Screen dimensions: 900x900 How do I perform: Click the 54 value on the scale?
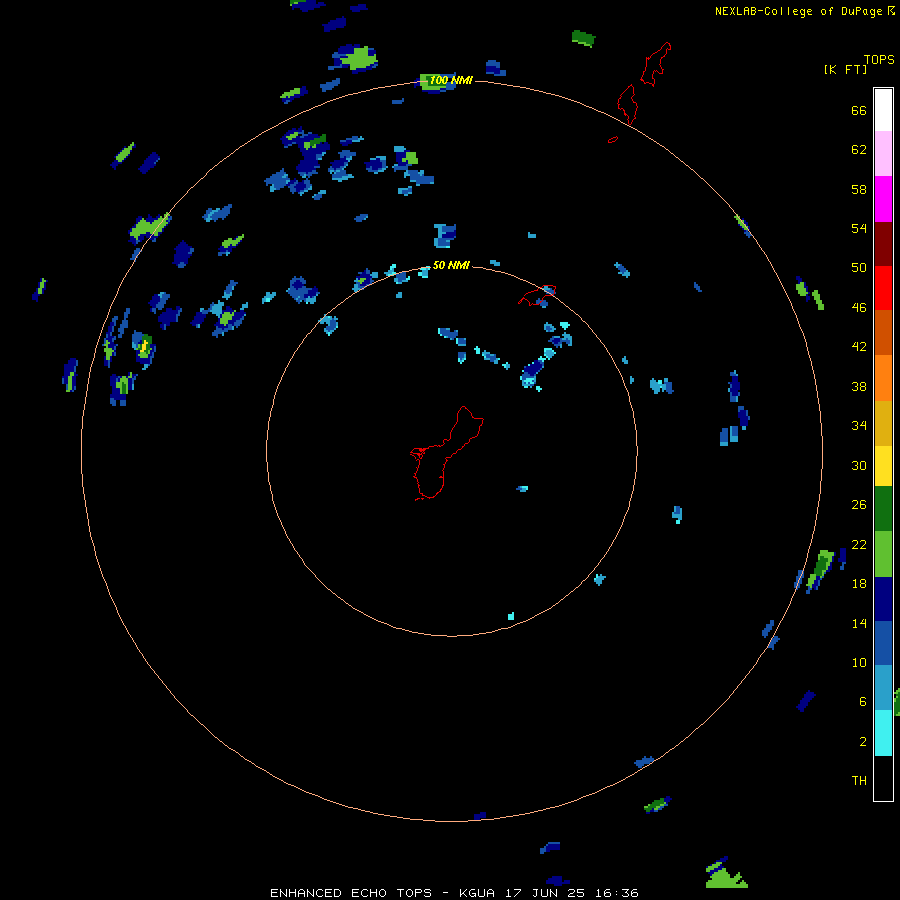(859, 228)
